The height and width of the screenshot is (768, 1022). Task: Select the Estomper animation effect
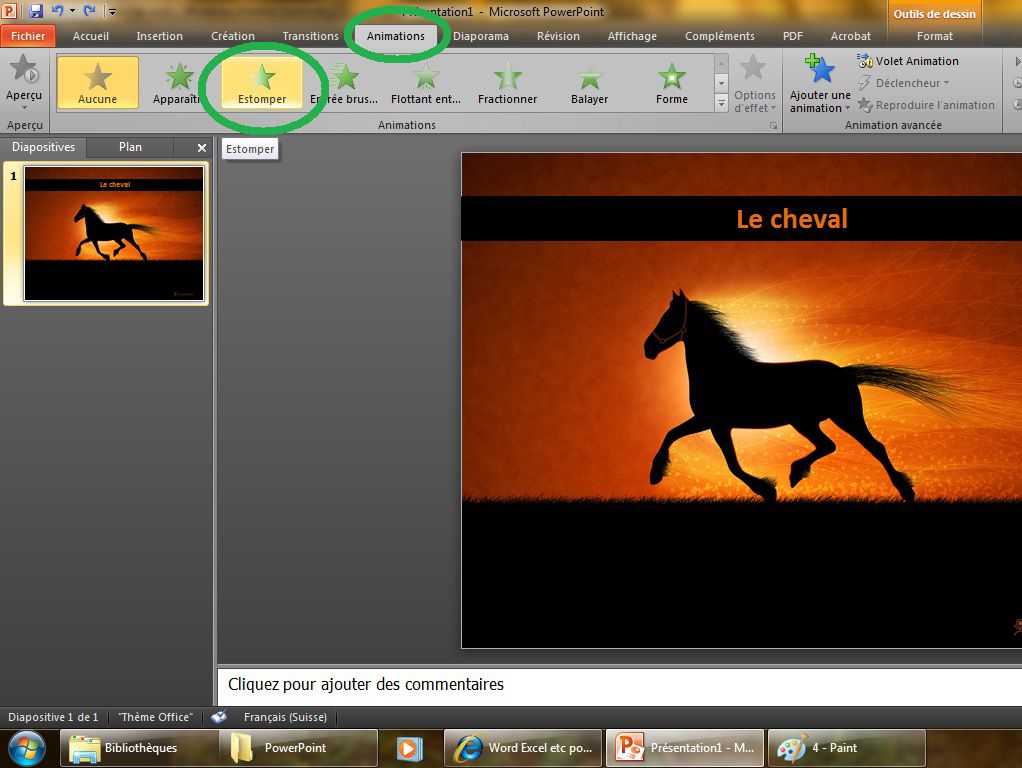click(262, 82)
